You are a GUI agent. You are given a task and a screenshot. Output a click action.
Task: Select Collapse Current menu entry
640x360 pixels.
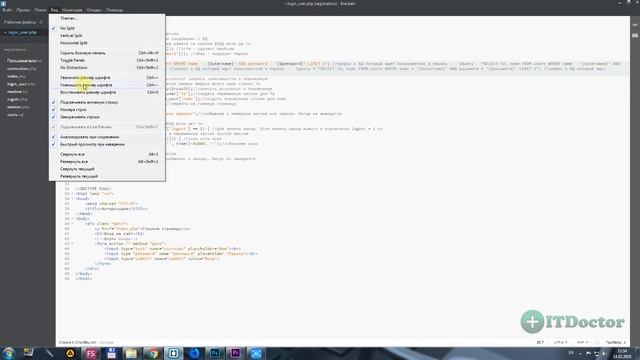(107, 169)
